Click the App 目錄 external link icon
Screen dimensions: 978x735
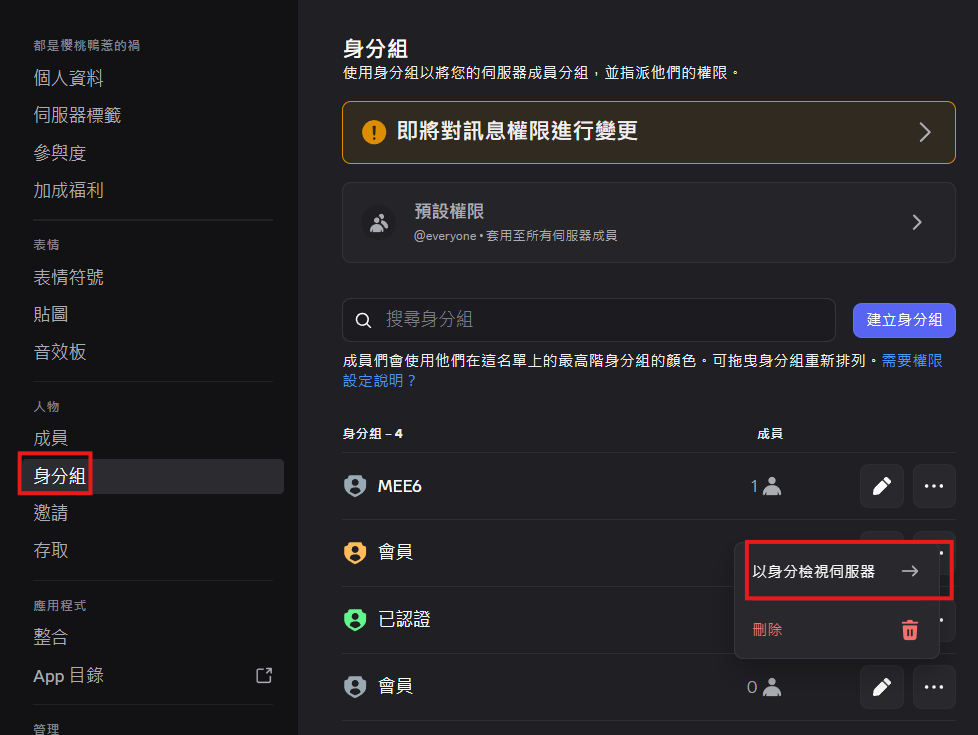(264, 675)
